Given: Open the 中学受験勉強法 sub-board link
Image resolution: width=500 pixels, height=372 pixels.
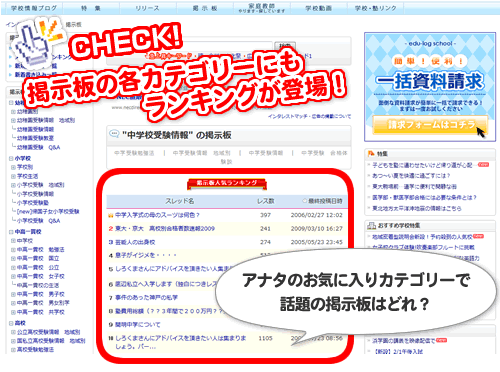Looking at the screenshot, I should (x=134, y=153).
